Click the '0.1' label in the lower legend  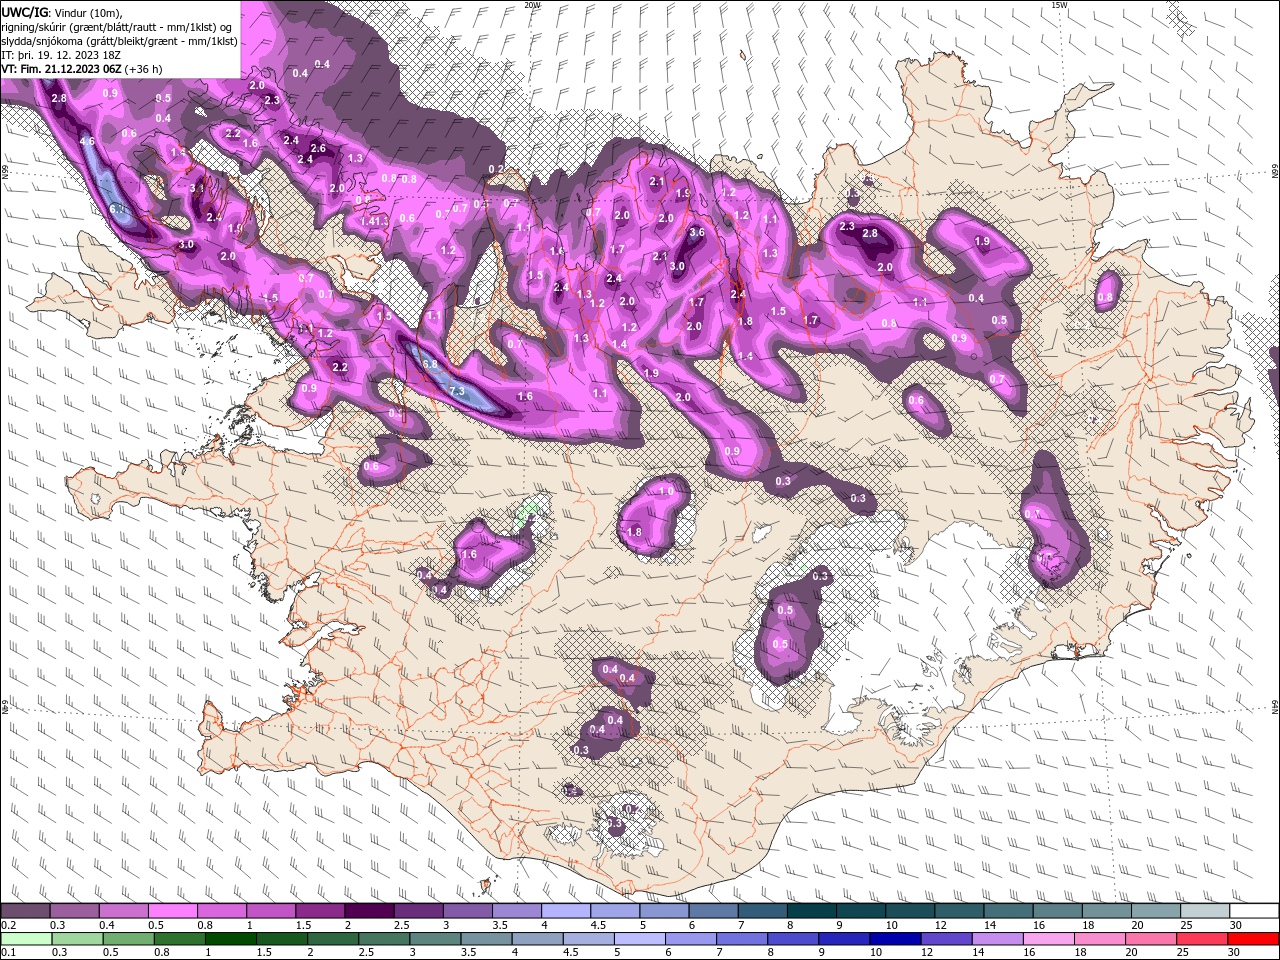[x=8, y=952]
